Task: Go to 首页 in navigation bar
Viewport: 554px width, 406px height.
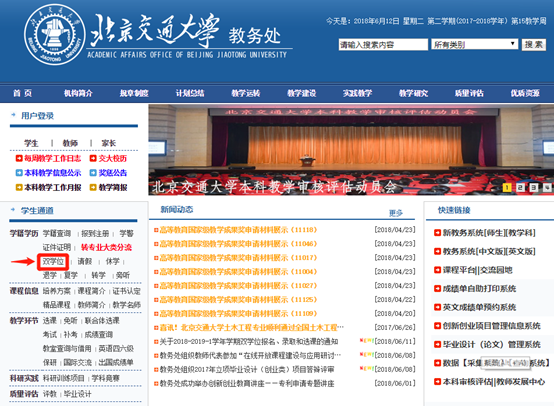Action: 23,93
